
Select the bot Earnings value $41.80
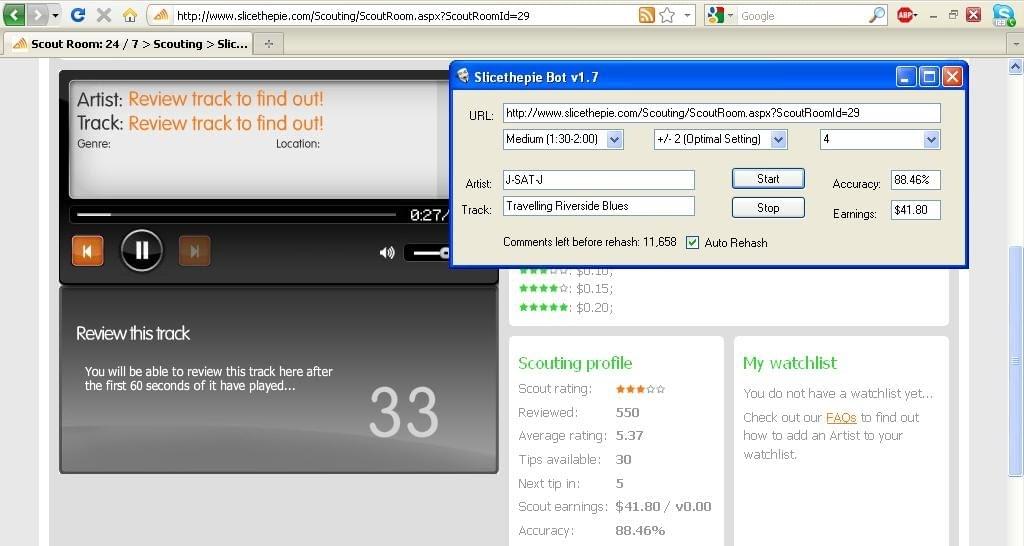pos(916,210)
